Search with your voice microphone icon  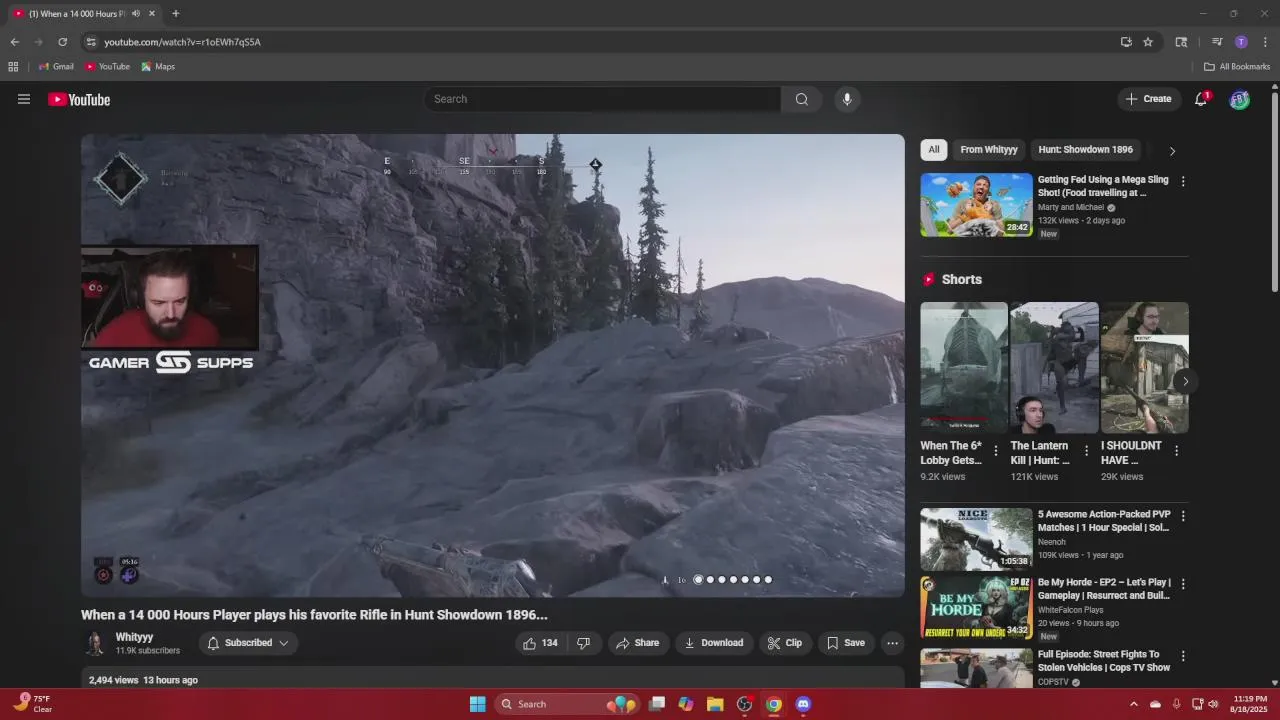(x=847, y=99)
